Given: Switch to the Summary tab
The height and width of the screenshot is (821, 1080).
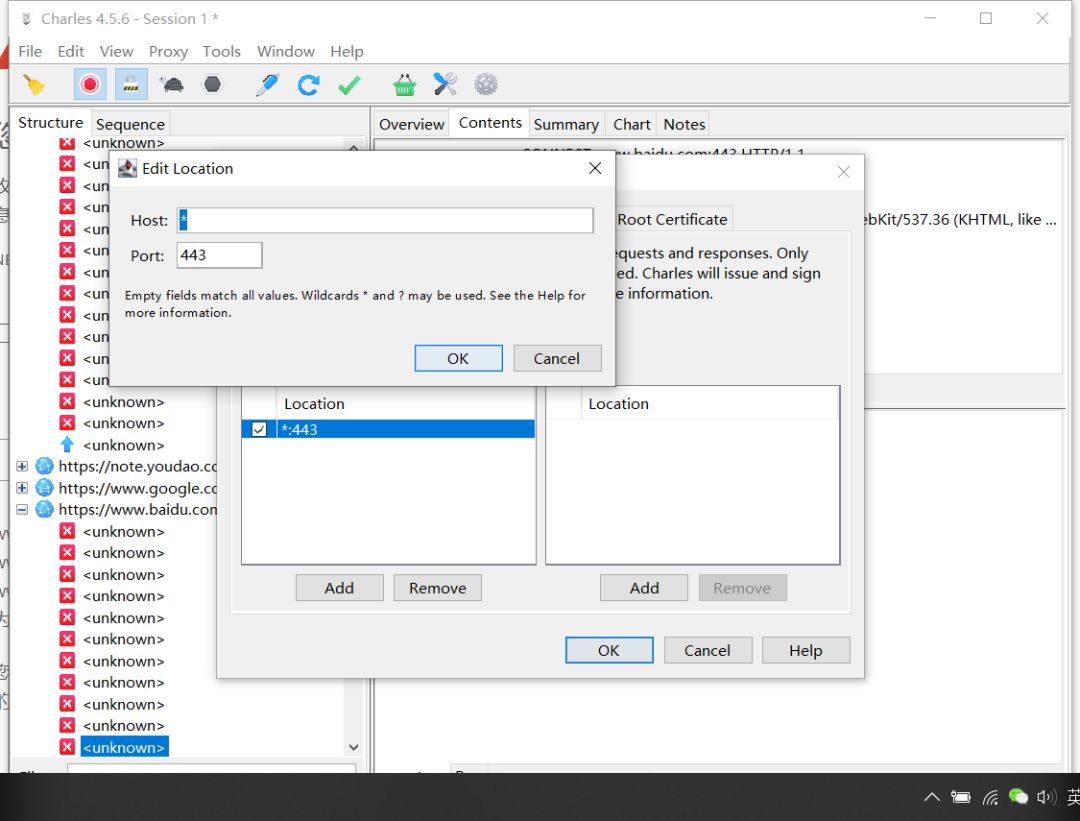Looking at the screenshot, I should (565, 124).
